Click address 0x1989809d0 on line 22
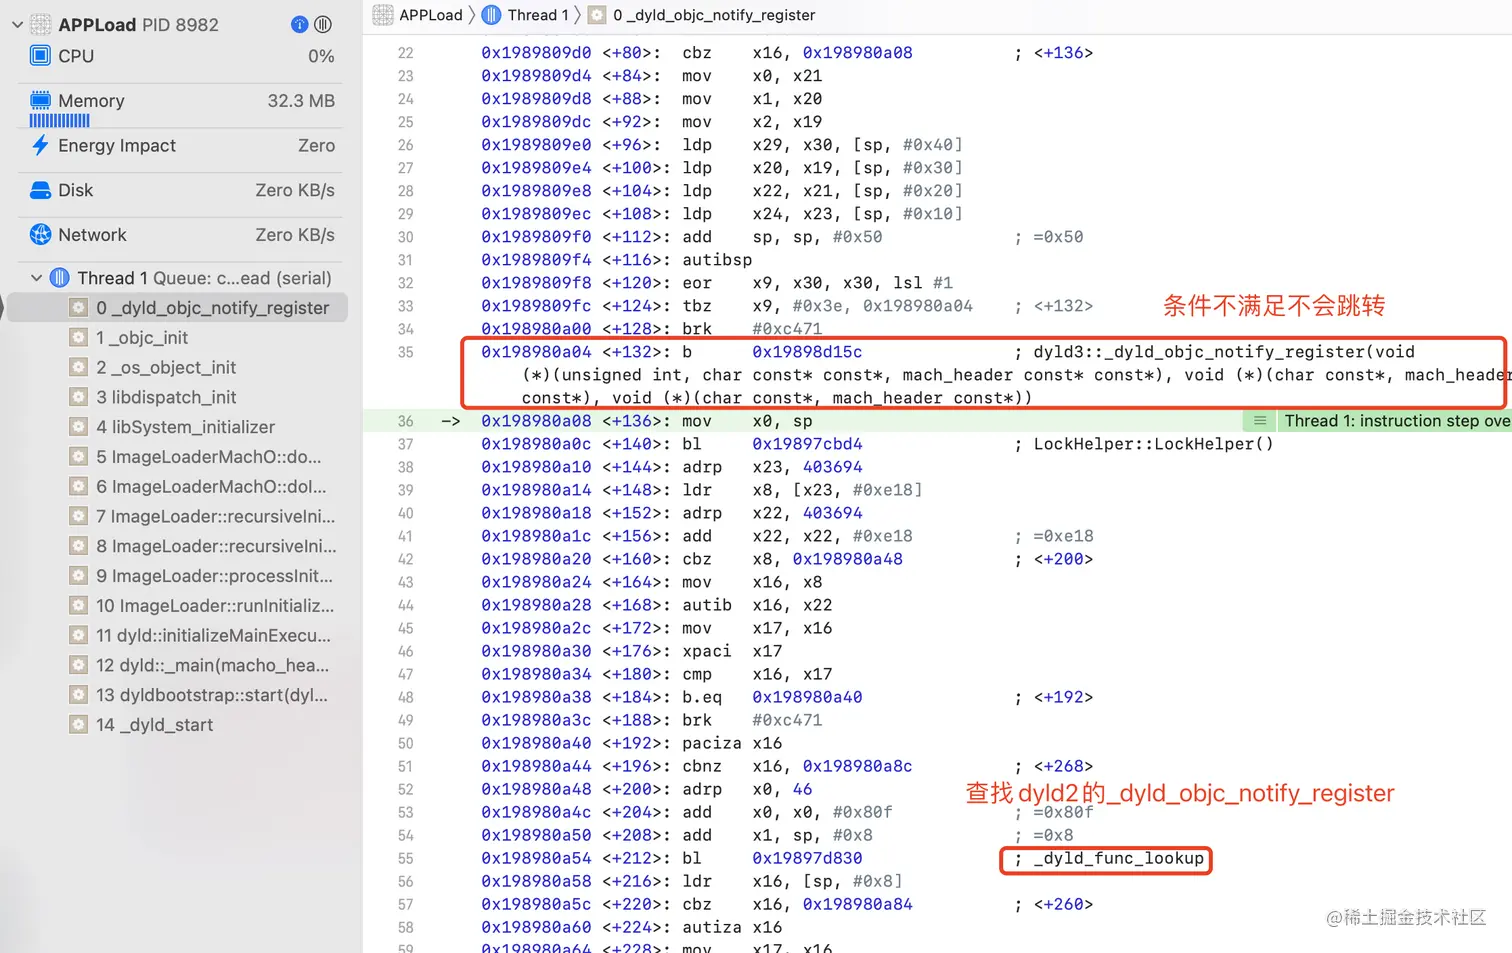 536,53
